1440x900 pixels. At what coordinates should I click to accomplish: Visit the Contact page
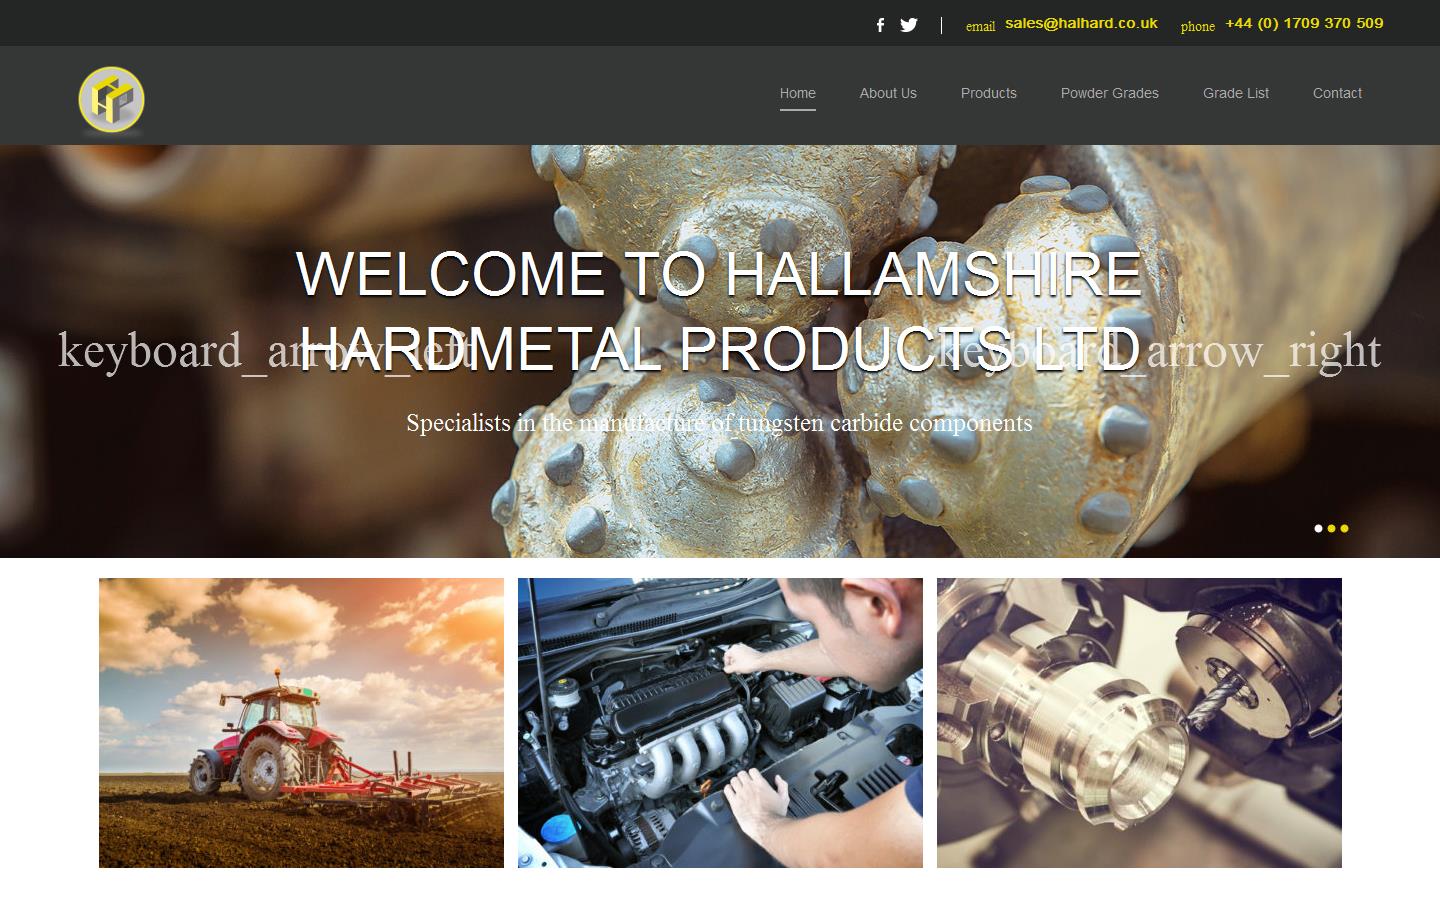pos(1337,93)
